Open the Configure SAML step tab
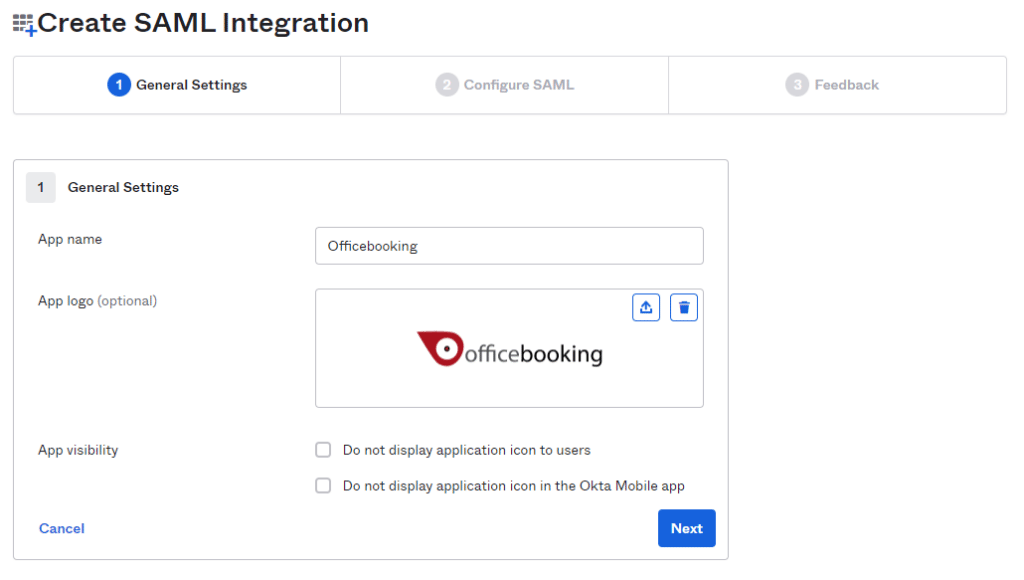Screen dimensions: 1024x580 tap(505, 85)
